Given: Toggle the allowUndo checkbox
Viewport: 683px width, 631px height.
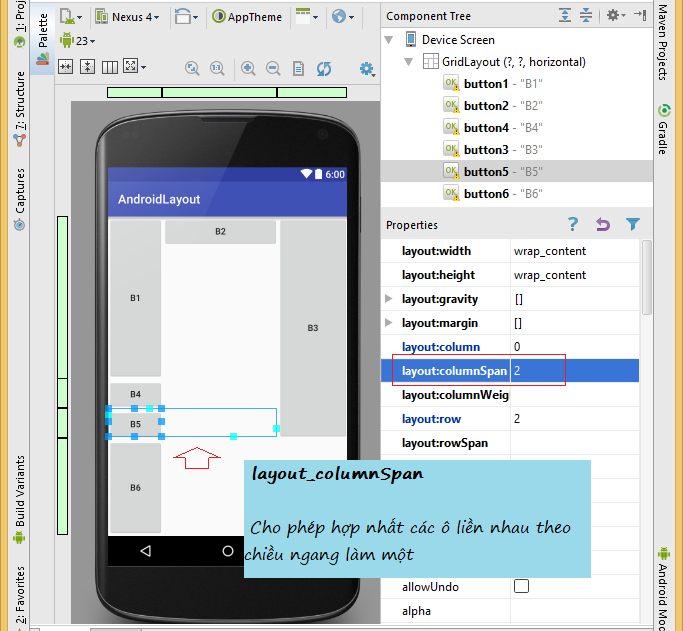Looking at the screenshot, I should pyautogui.click(x=521, y=586).
